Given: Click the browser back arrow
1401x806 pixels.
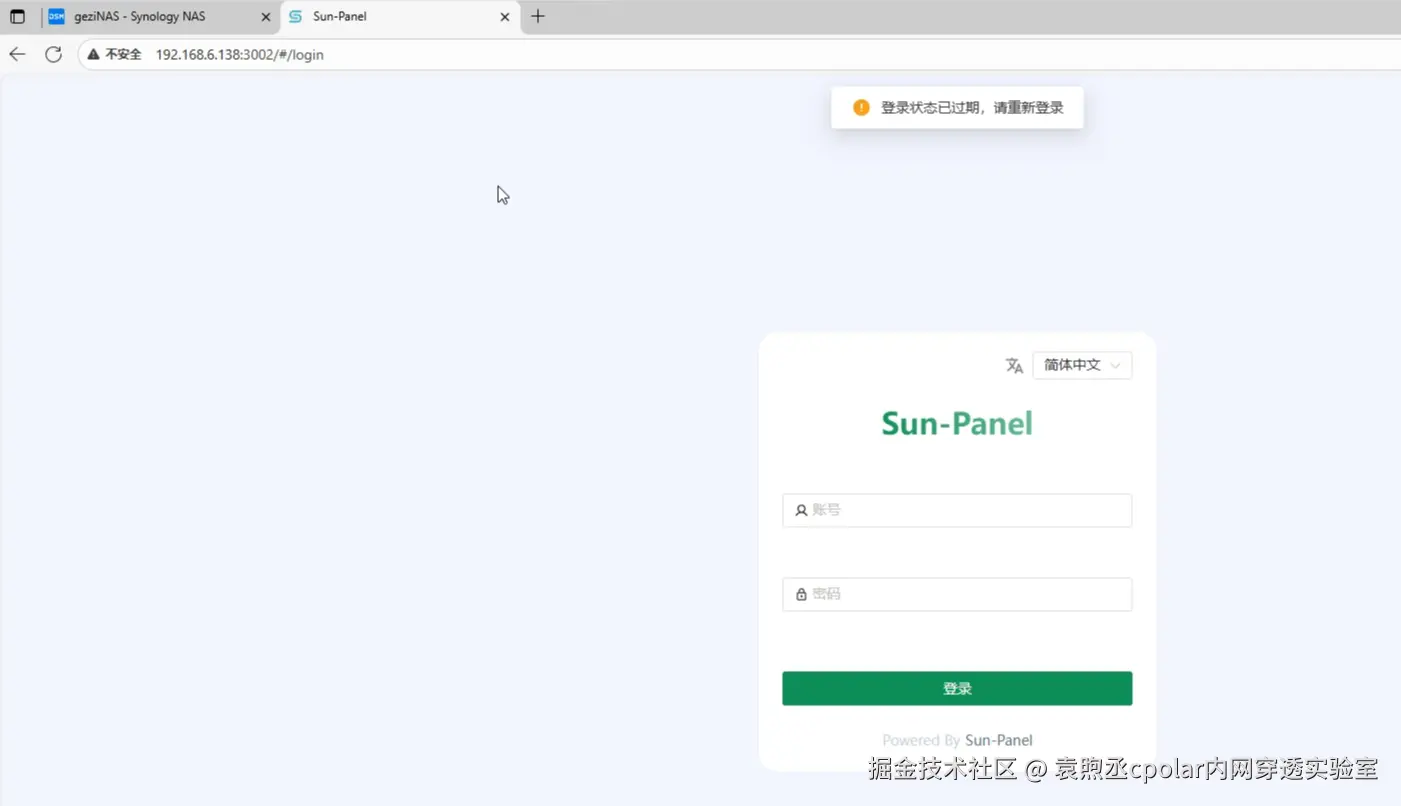Looking at the screenshot, I should click(17, 54).
